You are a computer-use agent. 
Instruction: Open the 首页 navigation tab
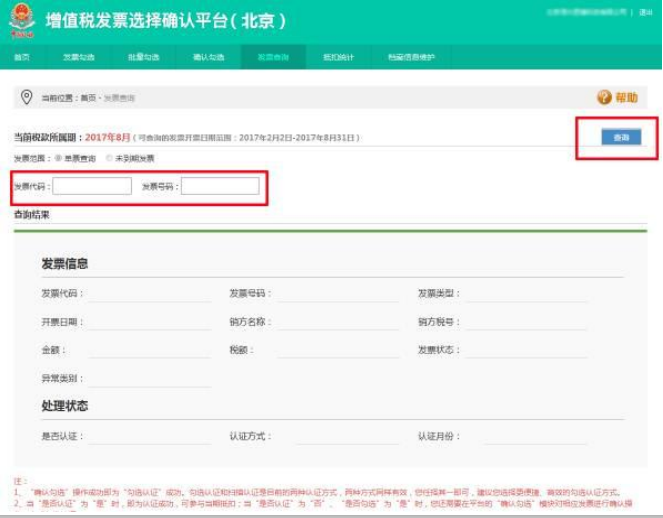(22, 57)
